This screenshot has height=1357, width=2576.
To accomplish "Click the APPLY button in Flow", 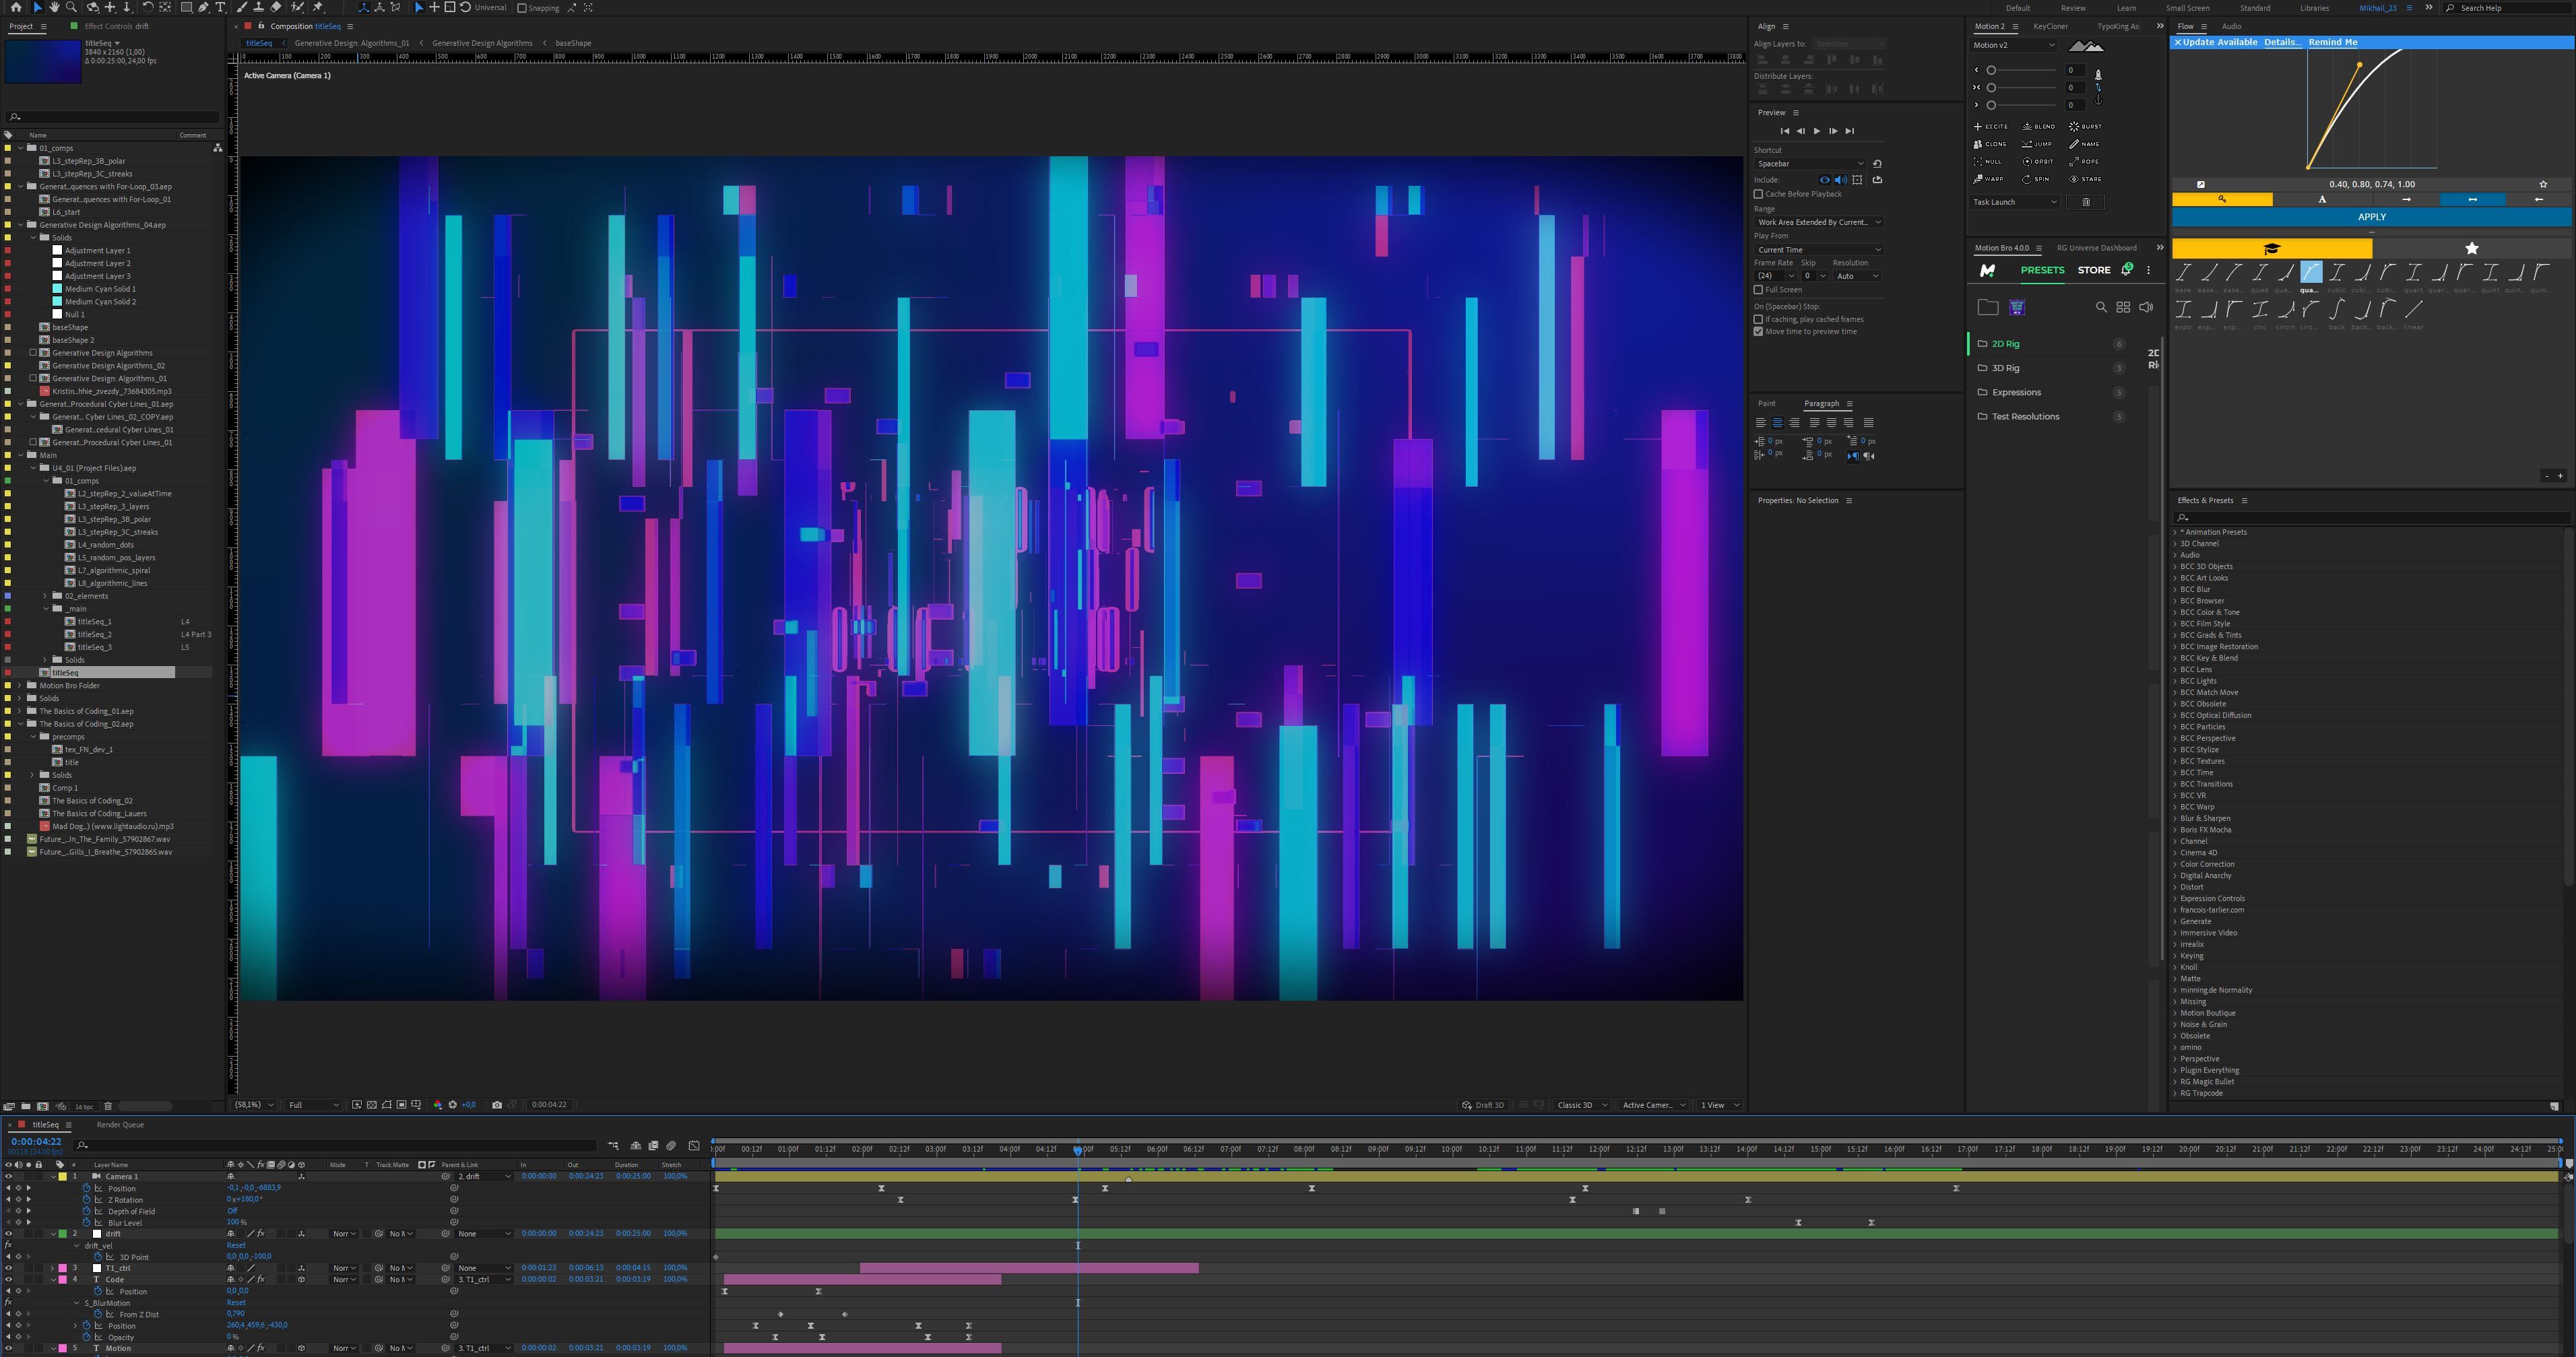I will (2371, 217).
